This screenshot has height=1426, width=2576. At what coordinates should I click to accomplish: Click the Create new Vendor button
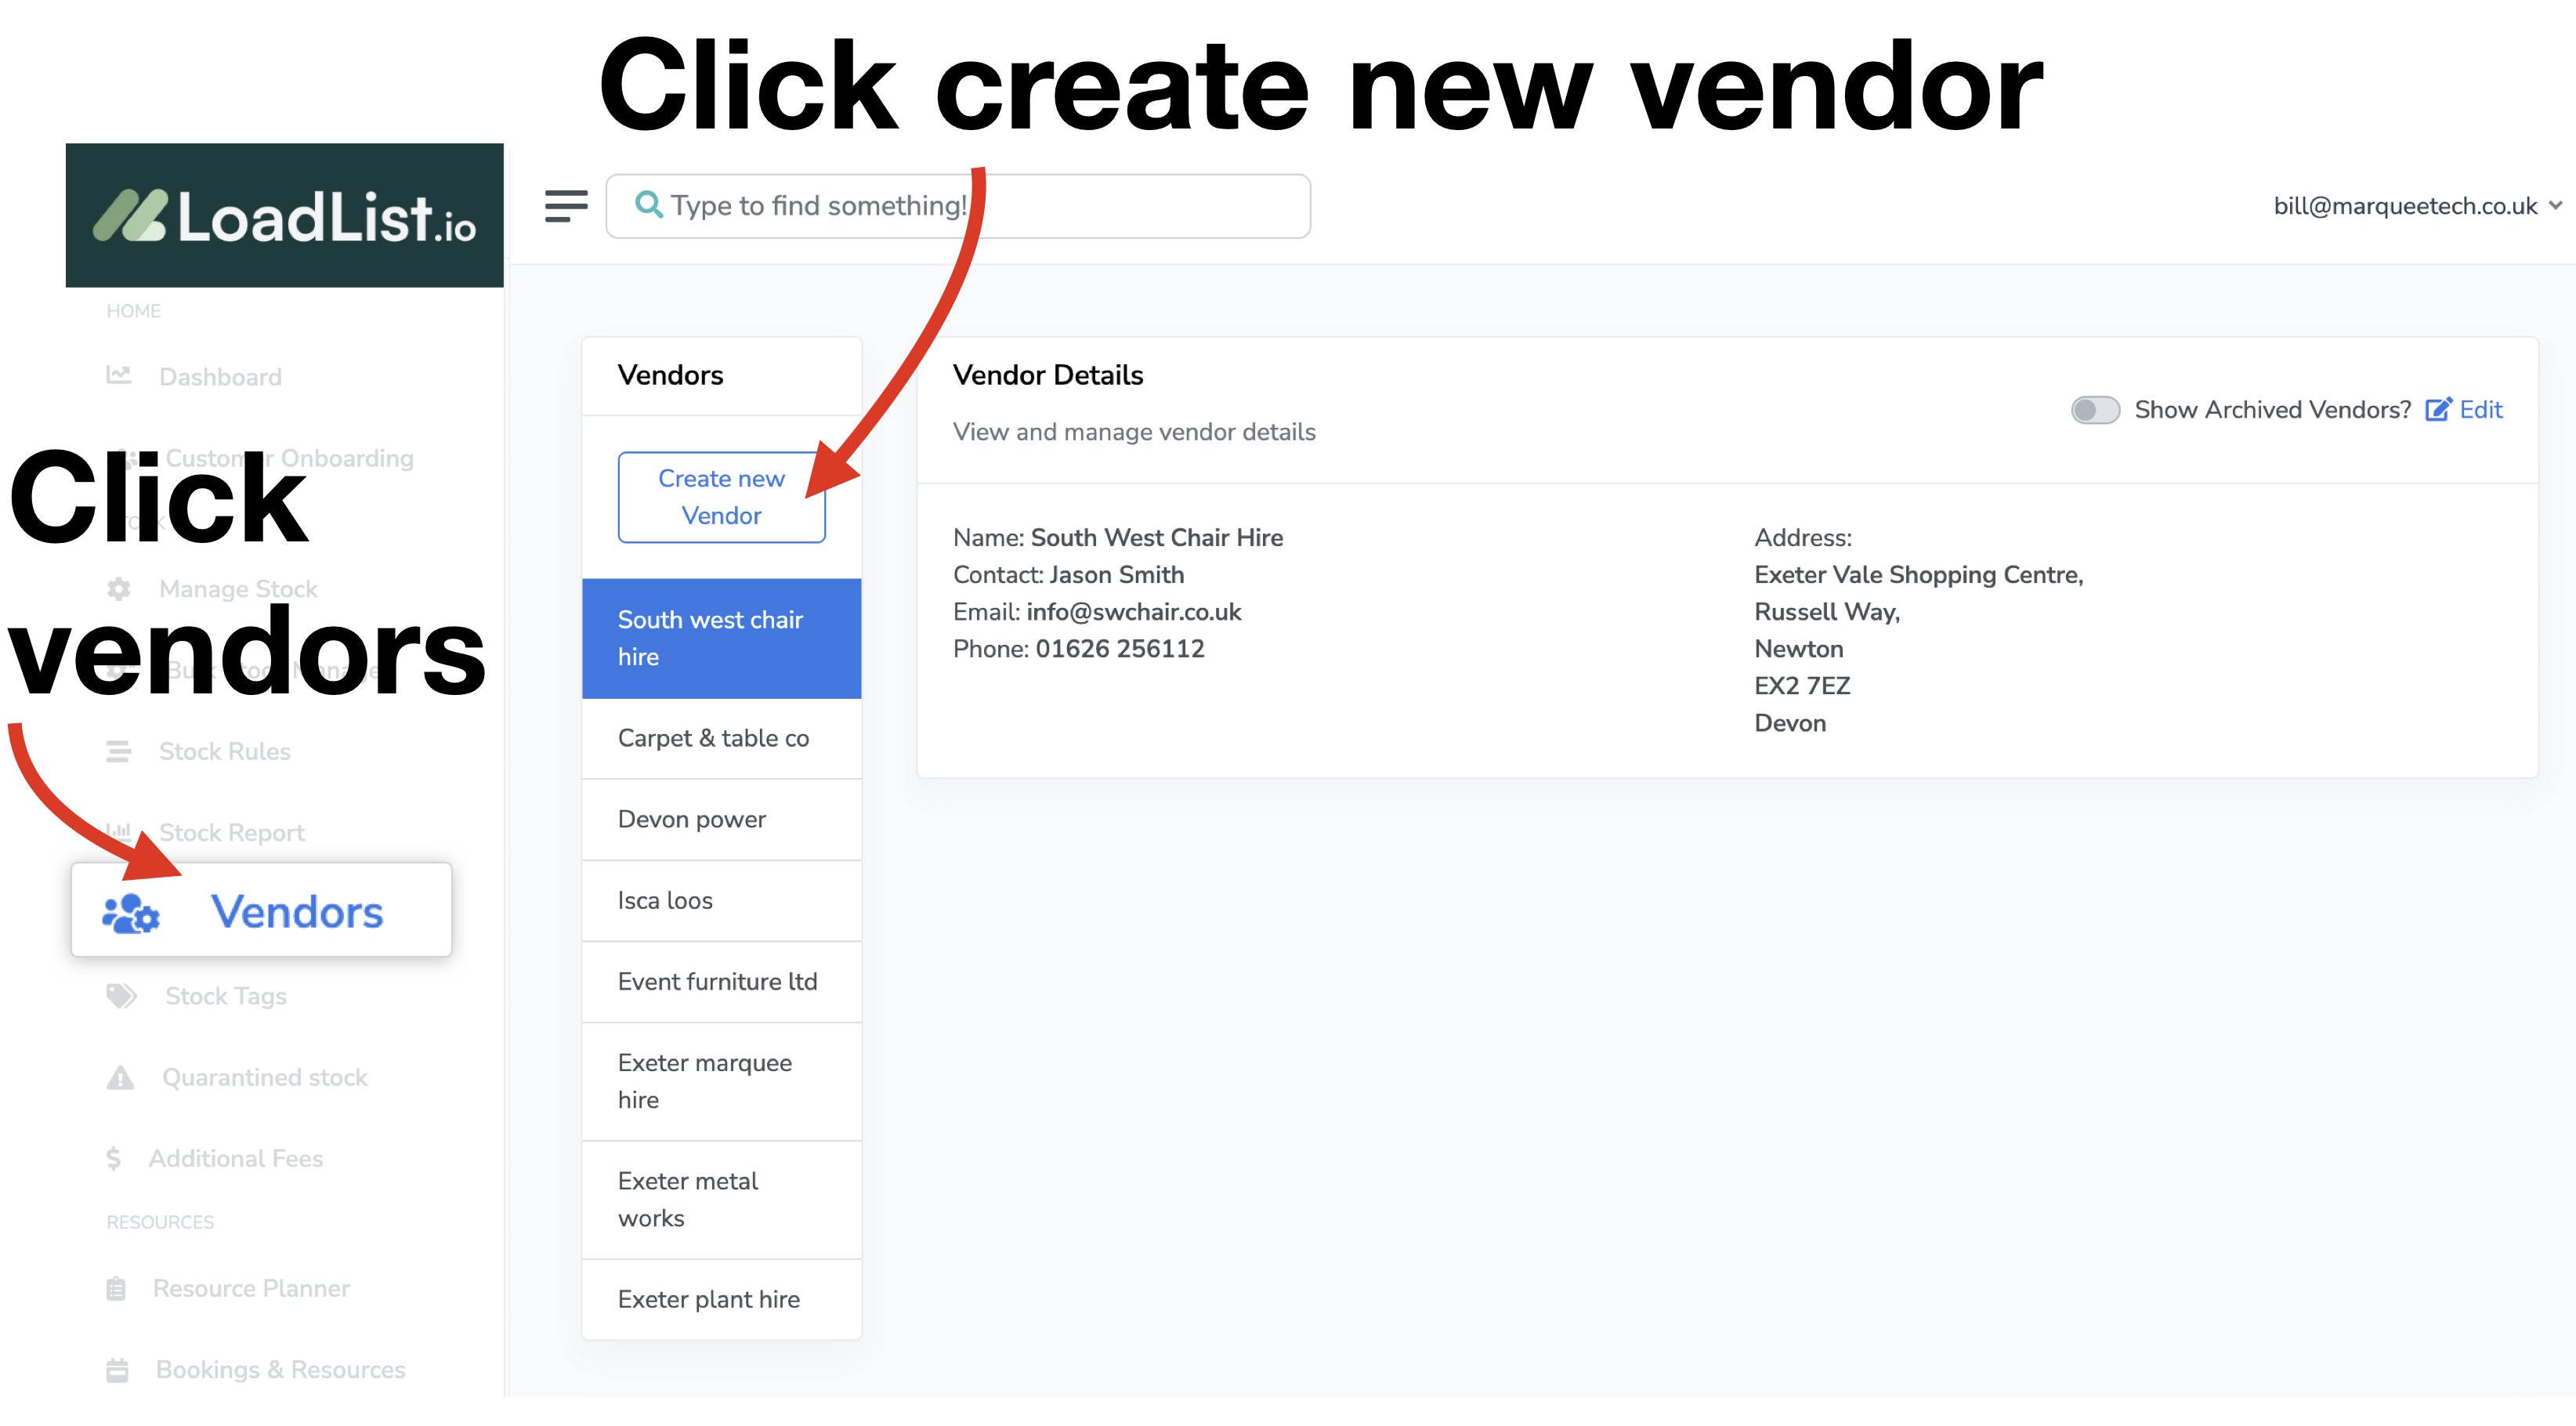(721, 497)
